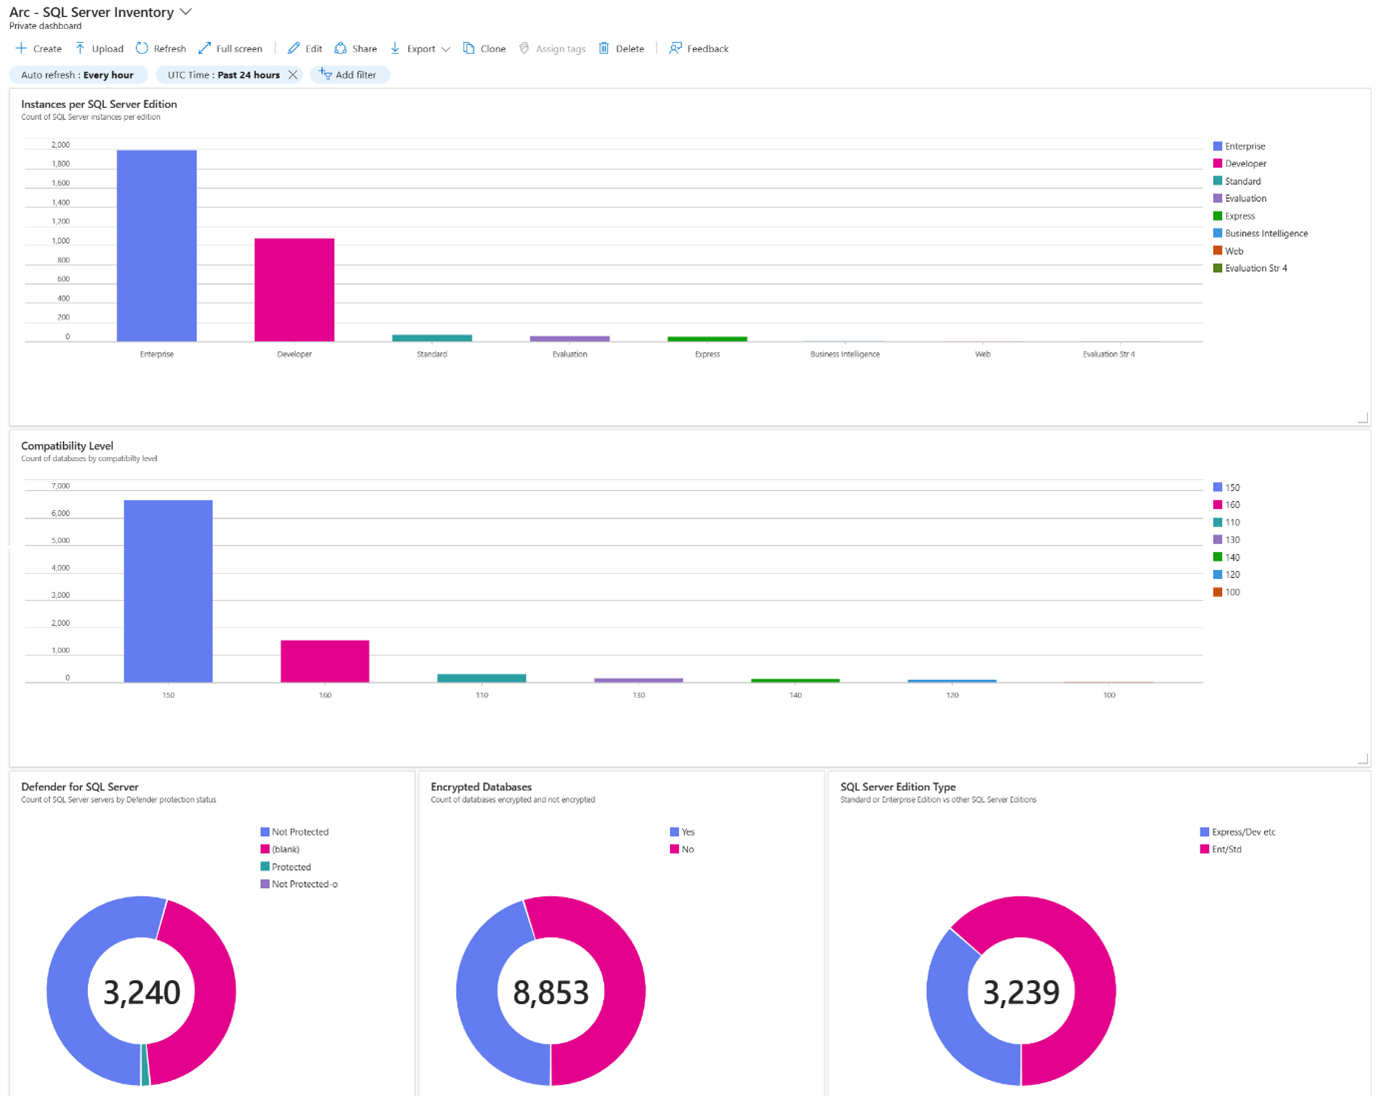Open the Feedback panel
The width and height of the screenshot is (1379, 1096).
698,48
